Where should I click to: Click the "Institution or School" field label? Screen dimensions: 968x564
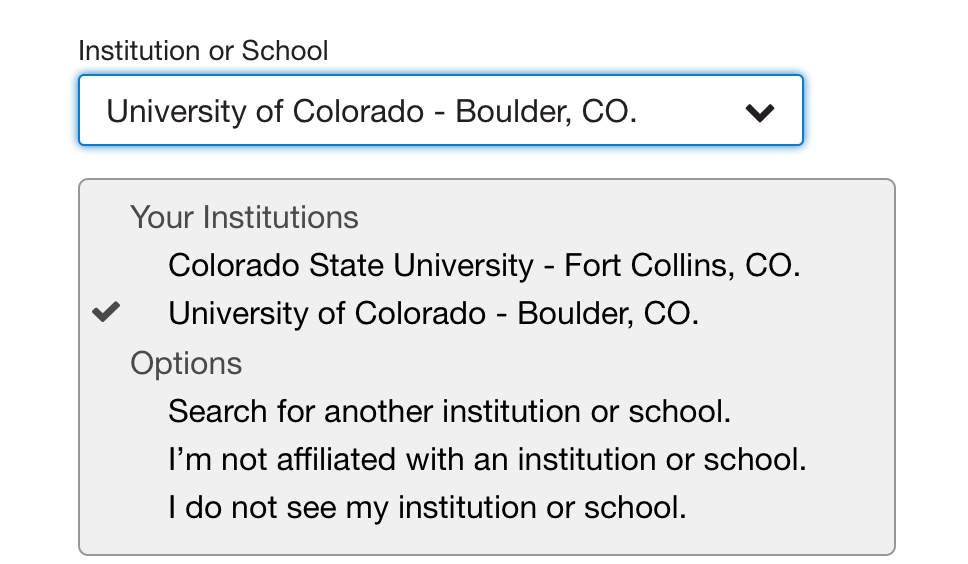click(203, 50)
